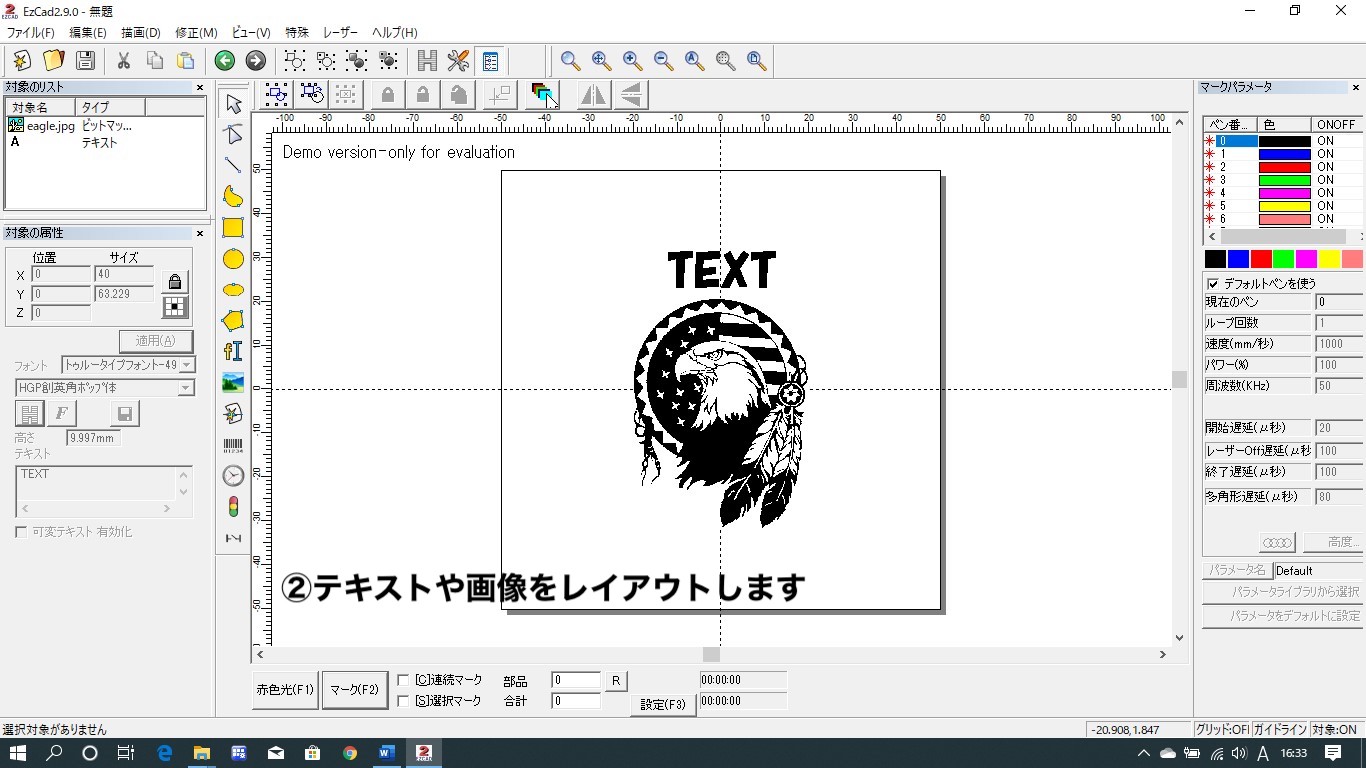
Task: Cut the selection with the scissors icon
Action: (124, 61)
